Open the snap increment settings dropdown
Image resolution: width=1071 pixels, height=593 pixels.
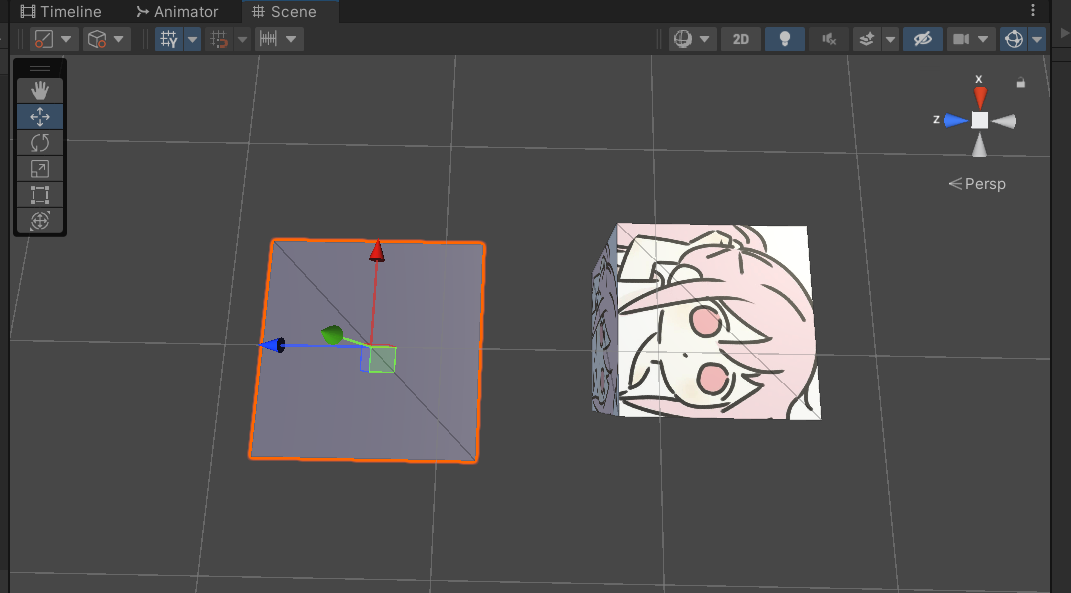click(x=292, y=39)
